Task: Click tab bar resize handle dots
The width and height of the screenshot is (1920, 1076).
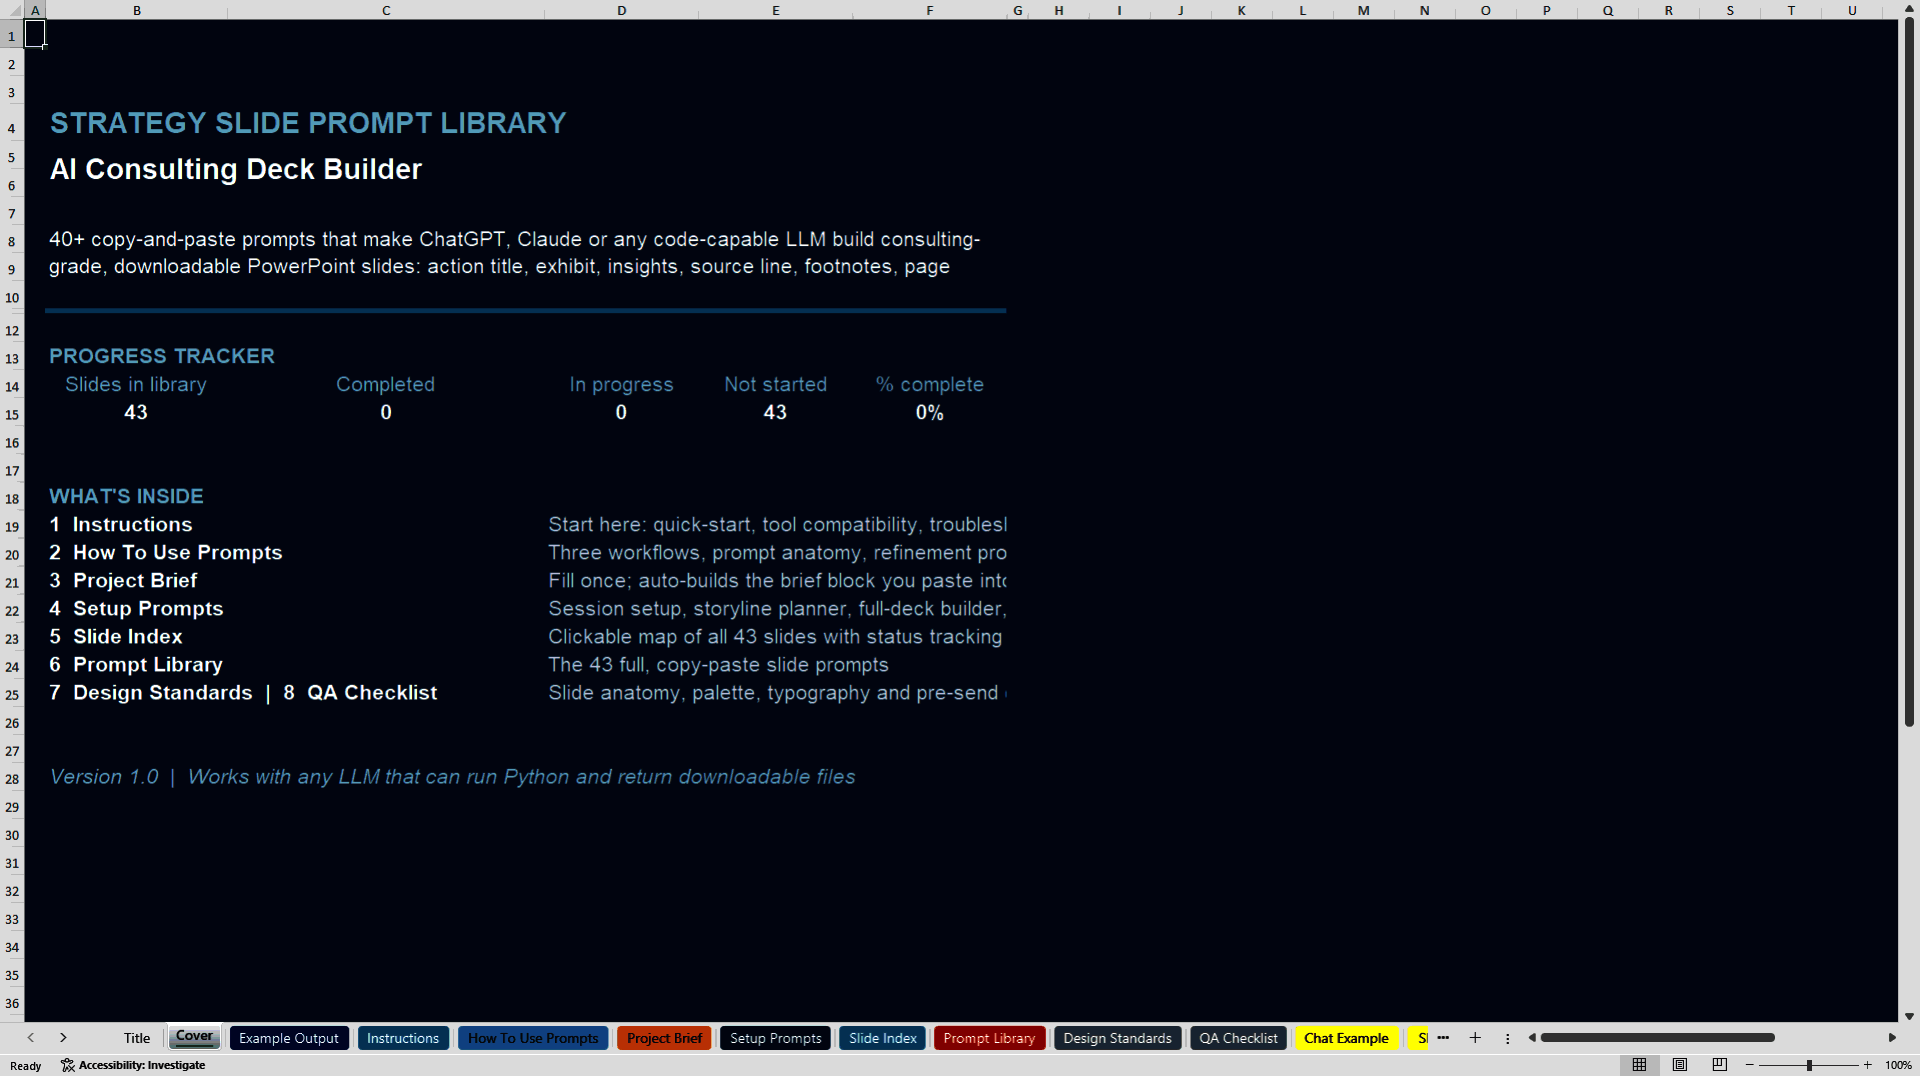Action: (1508, 1038)
